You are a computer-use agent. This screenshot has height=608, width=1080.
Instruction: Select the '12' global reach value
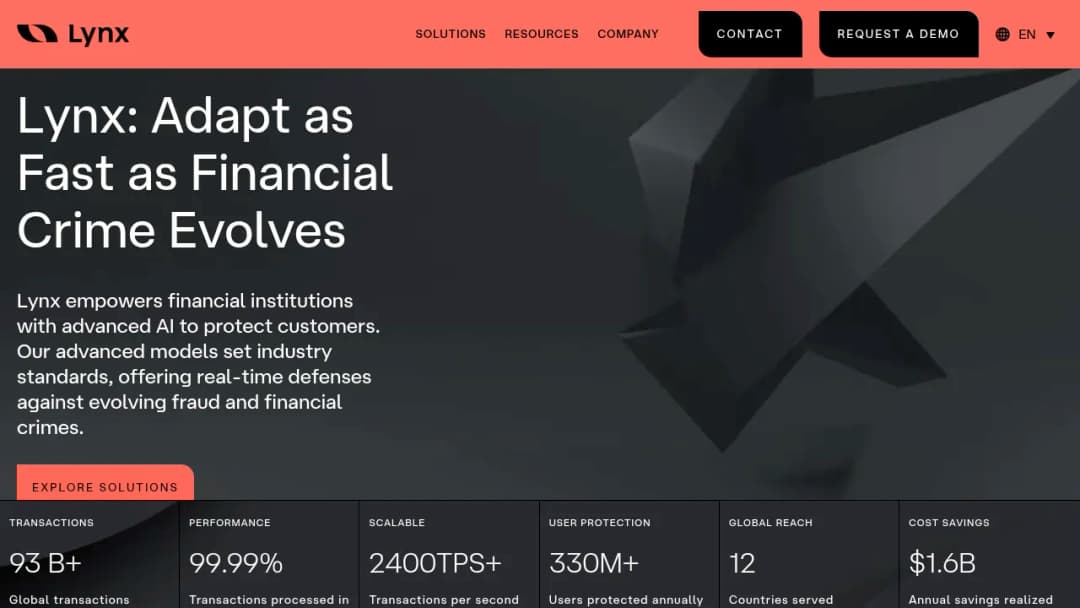coord(742,563)
